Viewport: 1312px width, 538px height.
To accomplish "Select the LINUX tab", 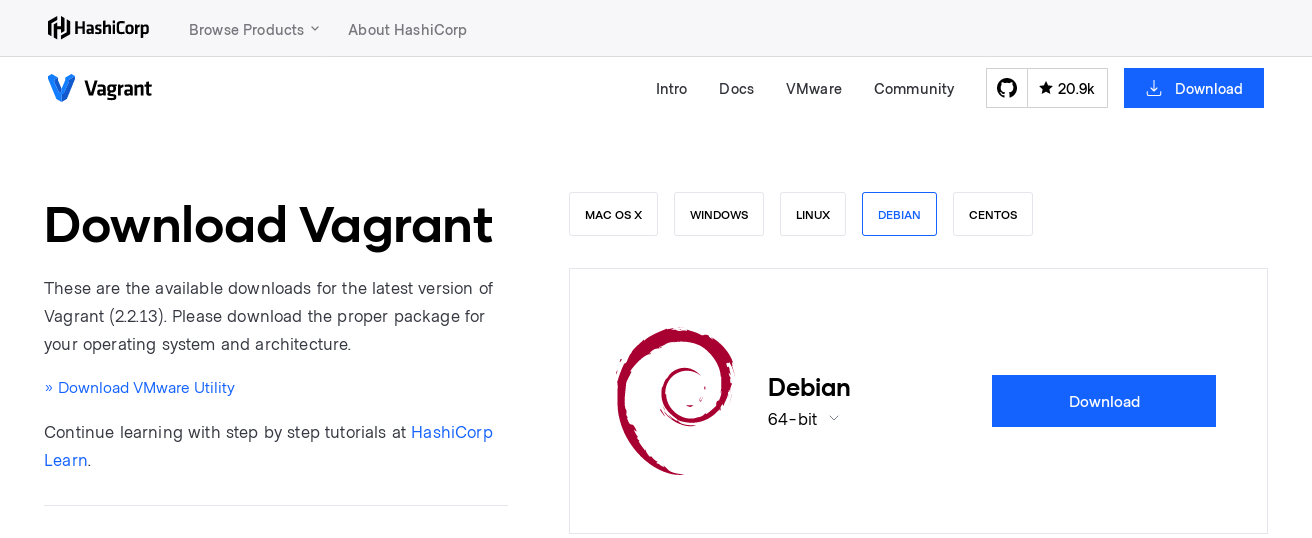I will [813, 214].
